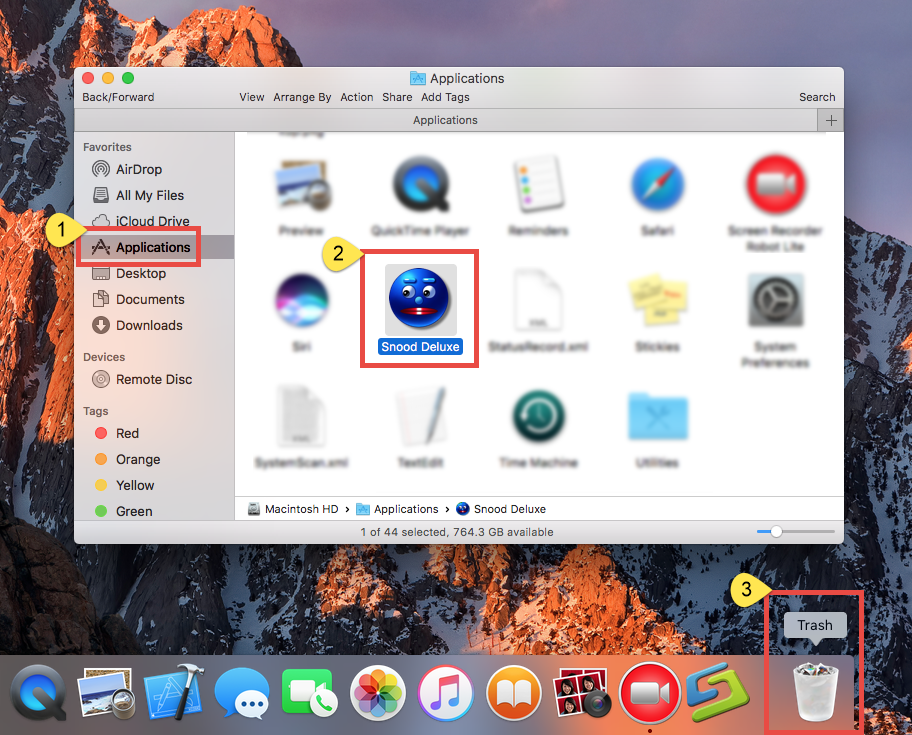
Task: Open Time Machine
Action: coord(537,416)
